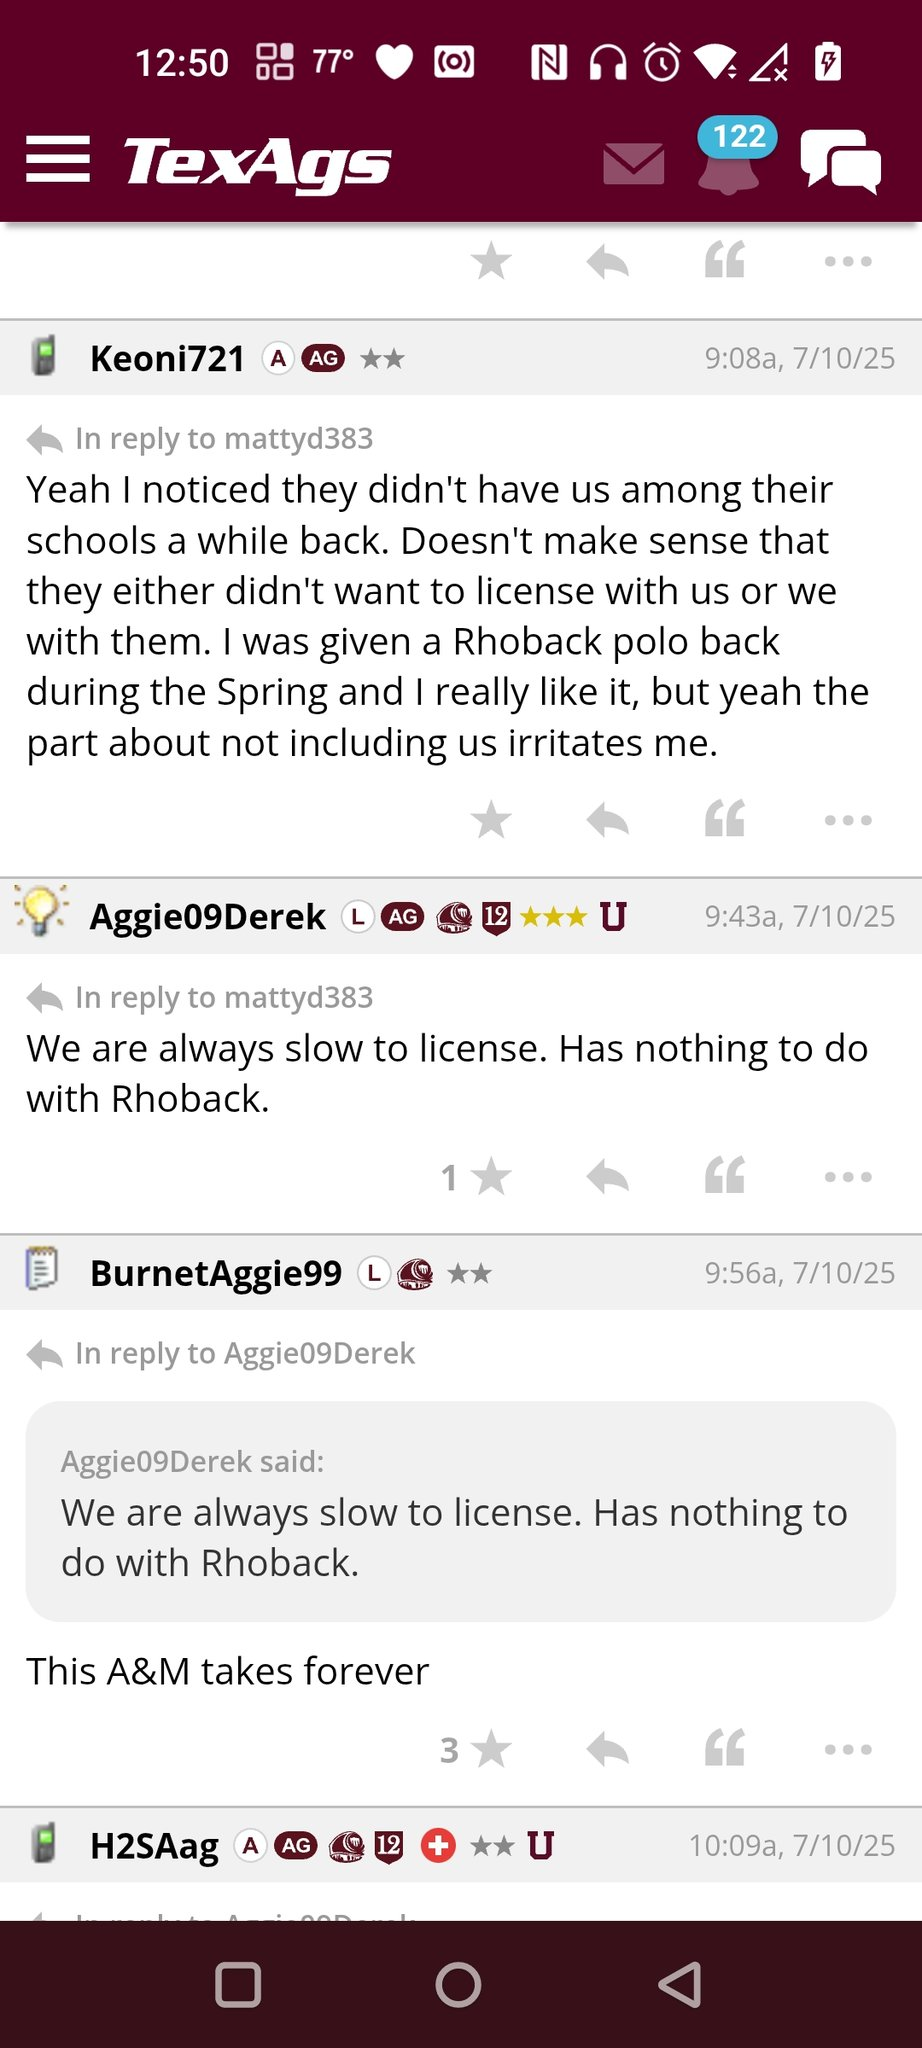The width and height of the screenshot is (922, 2048).
Task: Reply to Keoni721's post
Action: 607,820
